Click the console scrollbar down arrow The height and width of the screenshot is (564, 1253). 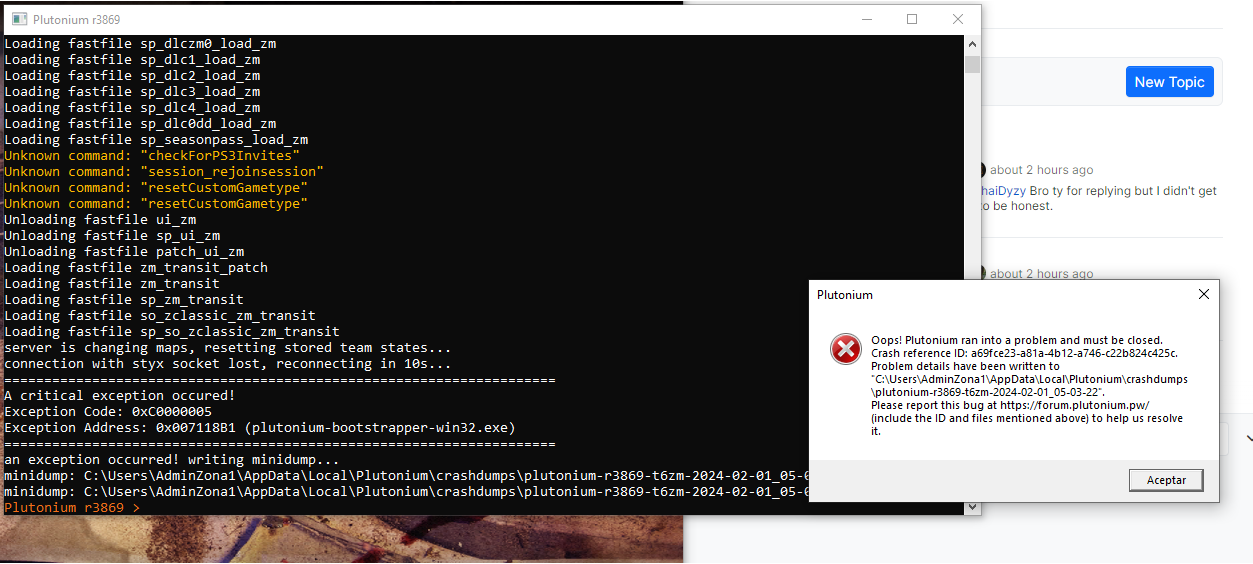tap(972, 507)
